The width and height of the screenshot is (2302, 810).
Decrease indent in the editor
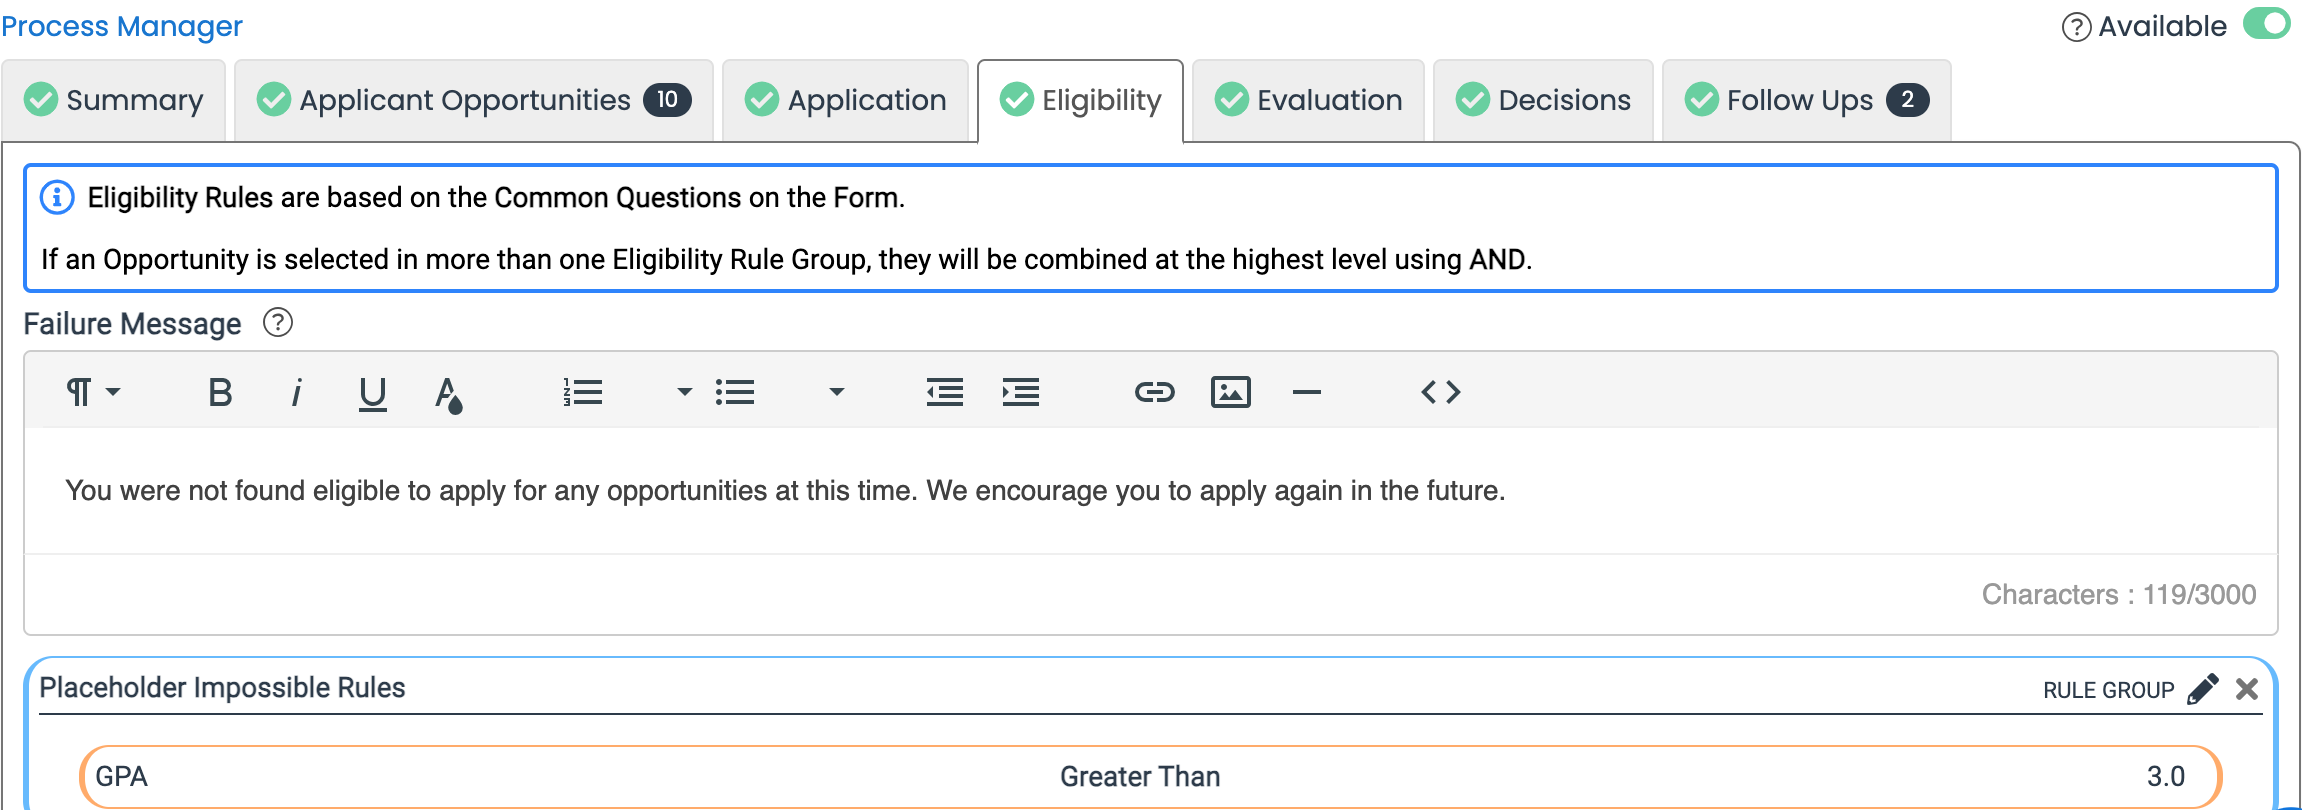click(944, 392)
